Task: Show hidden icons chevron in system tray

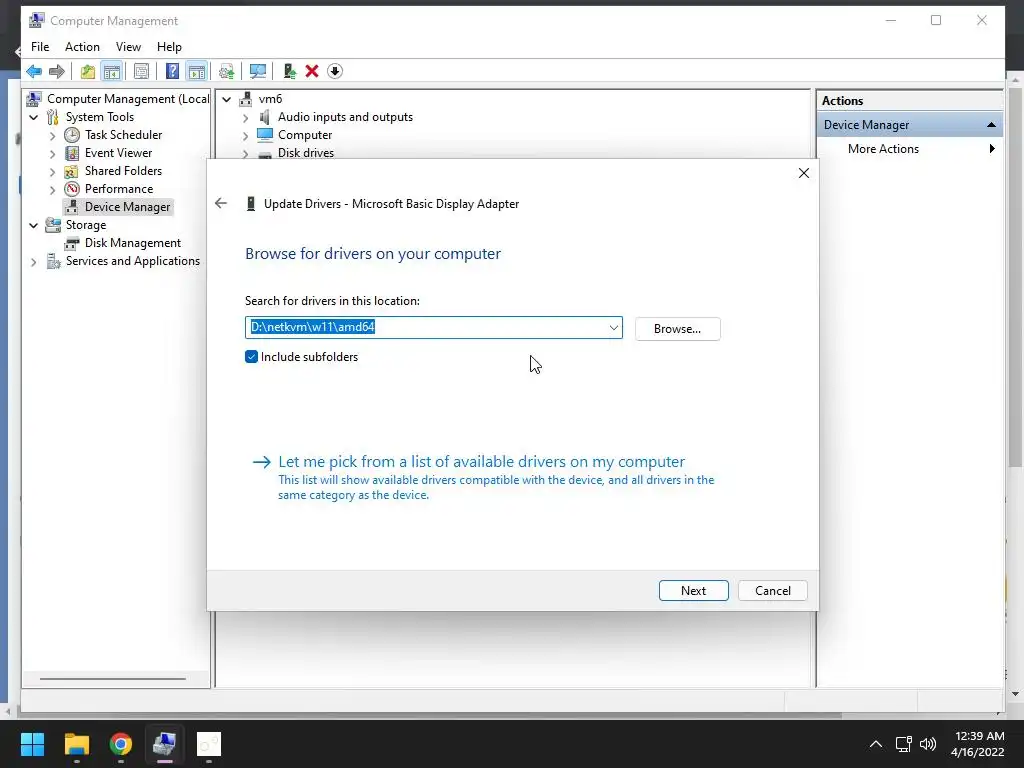Action: pos(876,744)
